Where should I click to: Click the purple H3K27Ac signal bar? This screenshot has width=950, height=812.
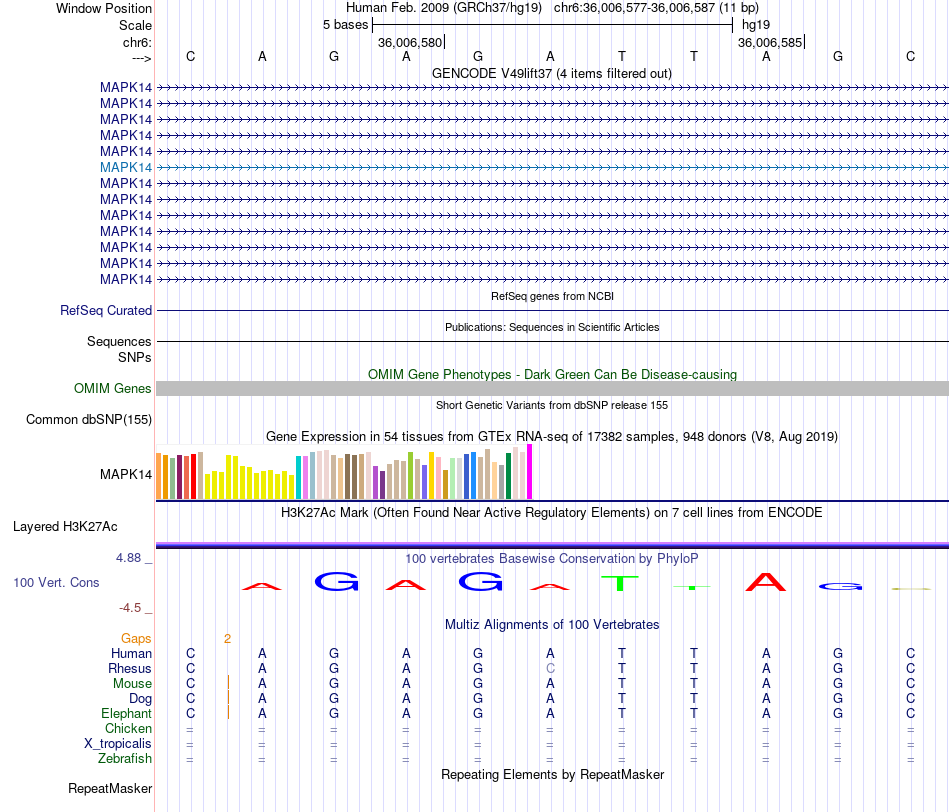click(x=552, y=545)
